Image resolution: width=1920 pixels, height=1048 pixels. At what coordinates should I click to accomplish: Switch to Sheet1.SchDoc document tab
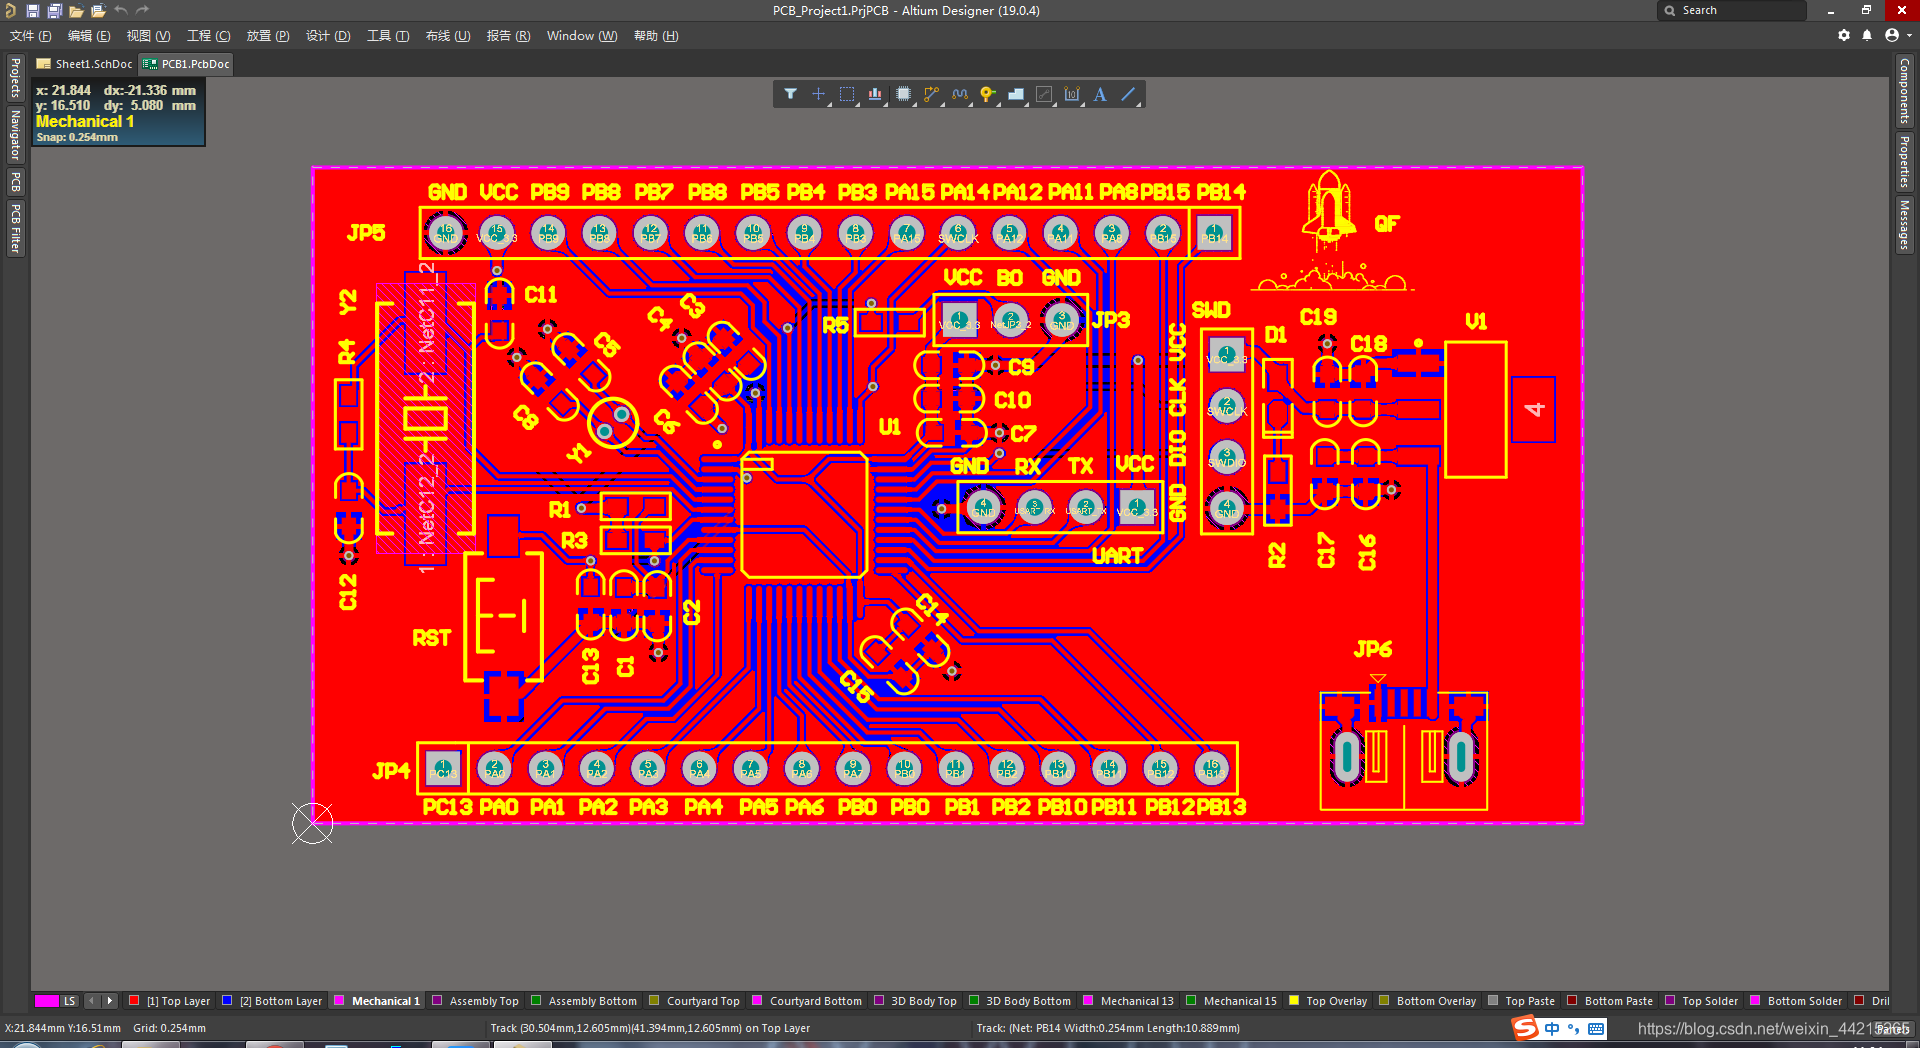click(x=85, y=64)
